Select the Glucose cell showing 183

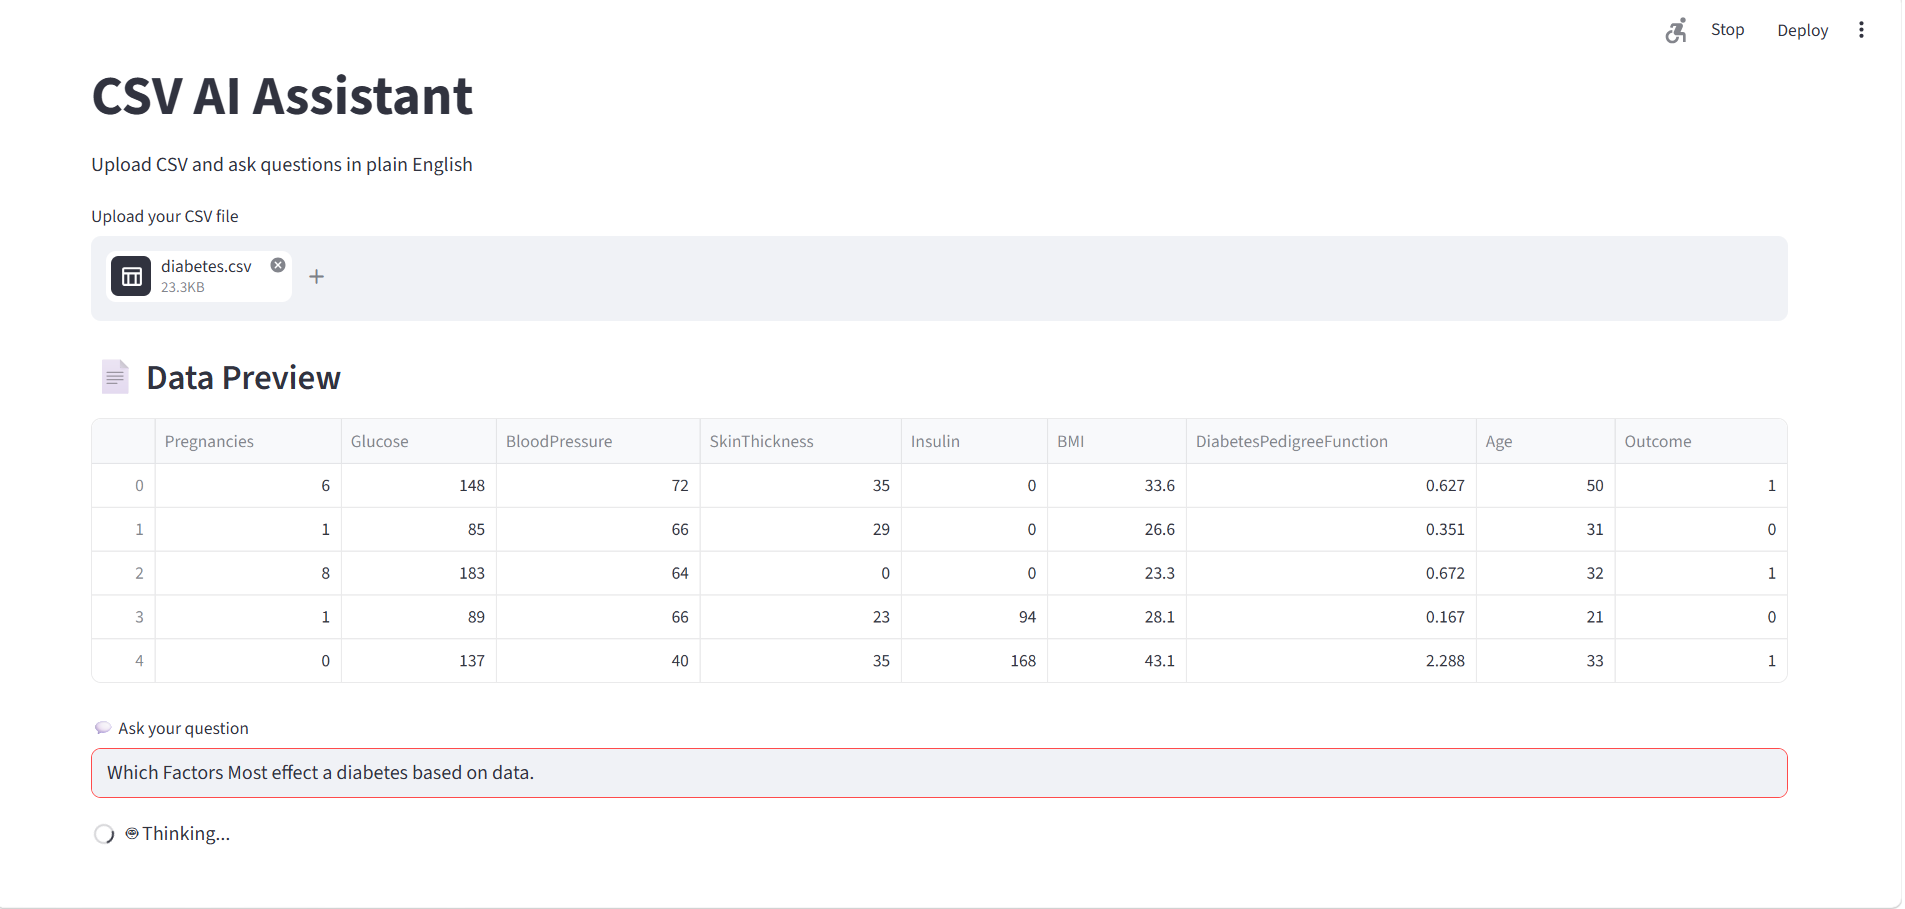[419, 573]
